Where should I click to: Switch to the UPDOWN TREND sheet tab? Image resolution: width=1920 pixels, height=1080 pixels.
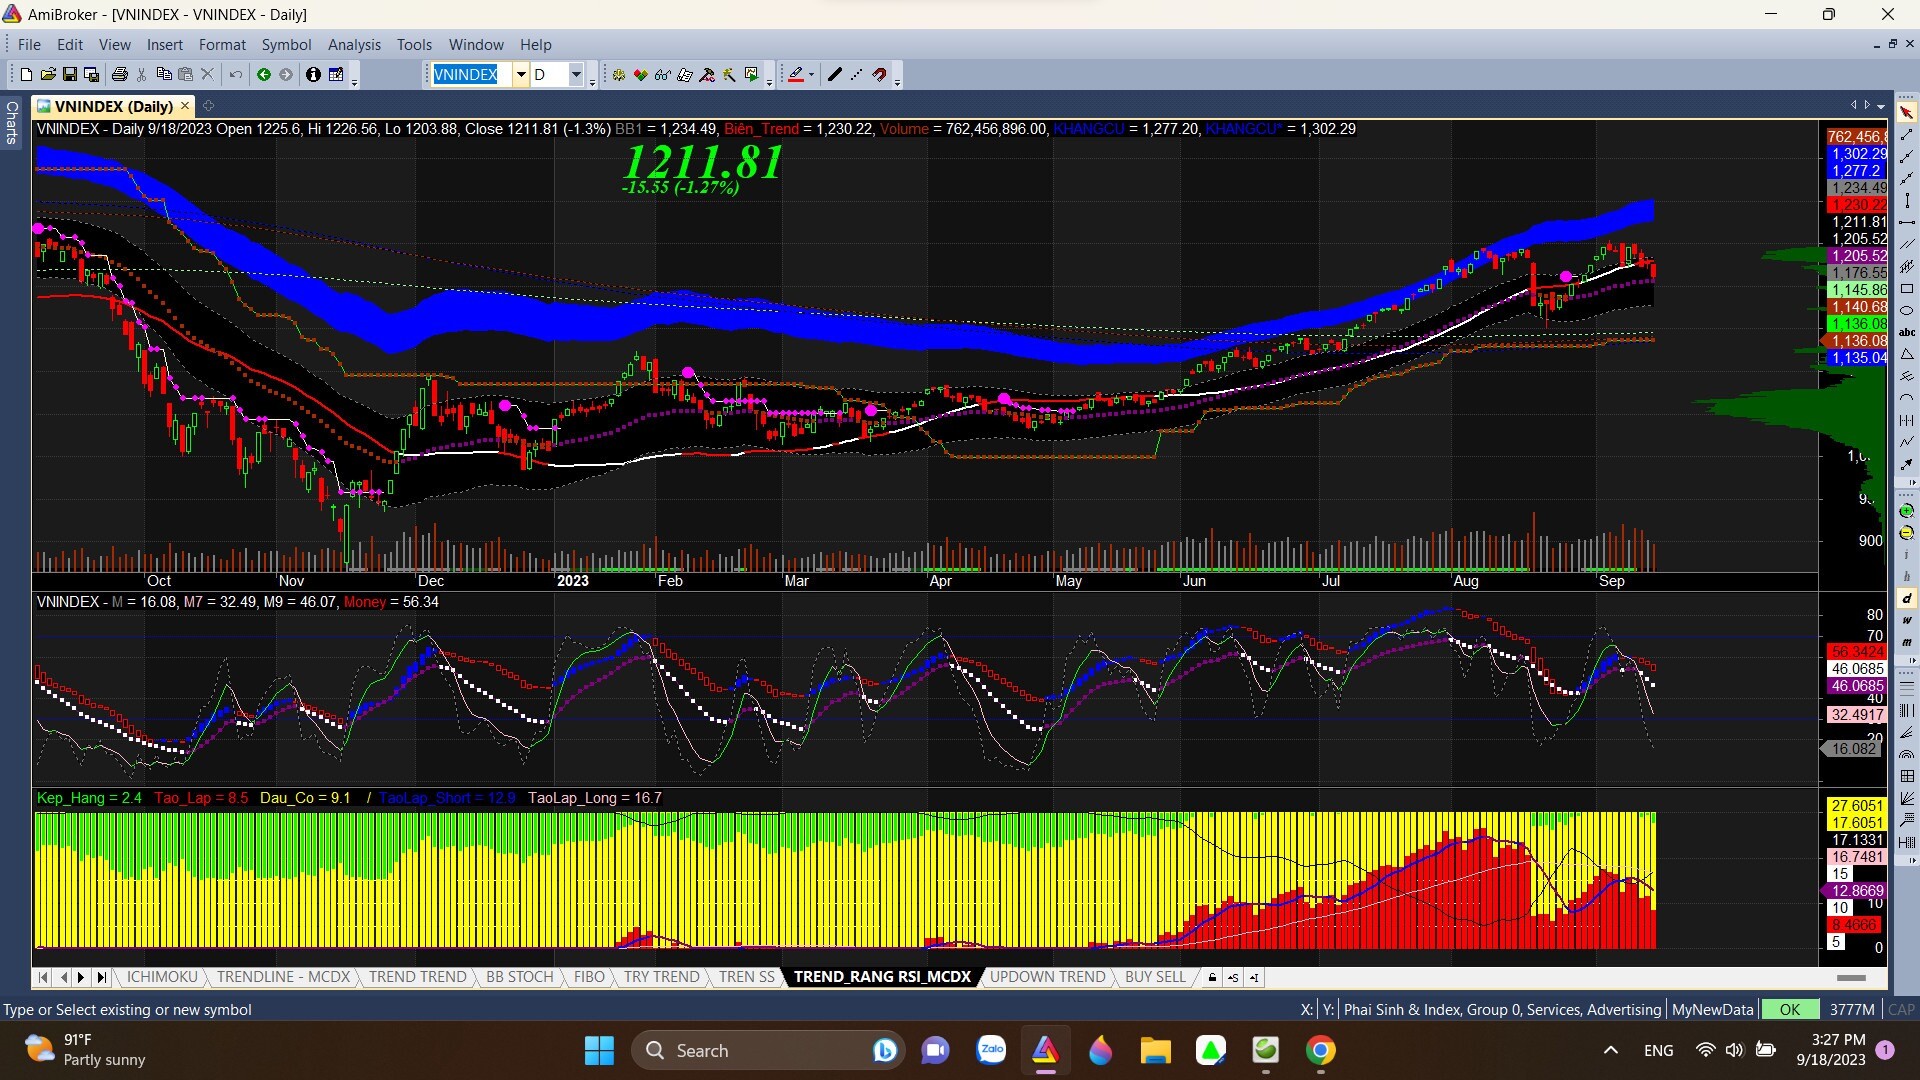(x=1047, y=977)
